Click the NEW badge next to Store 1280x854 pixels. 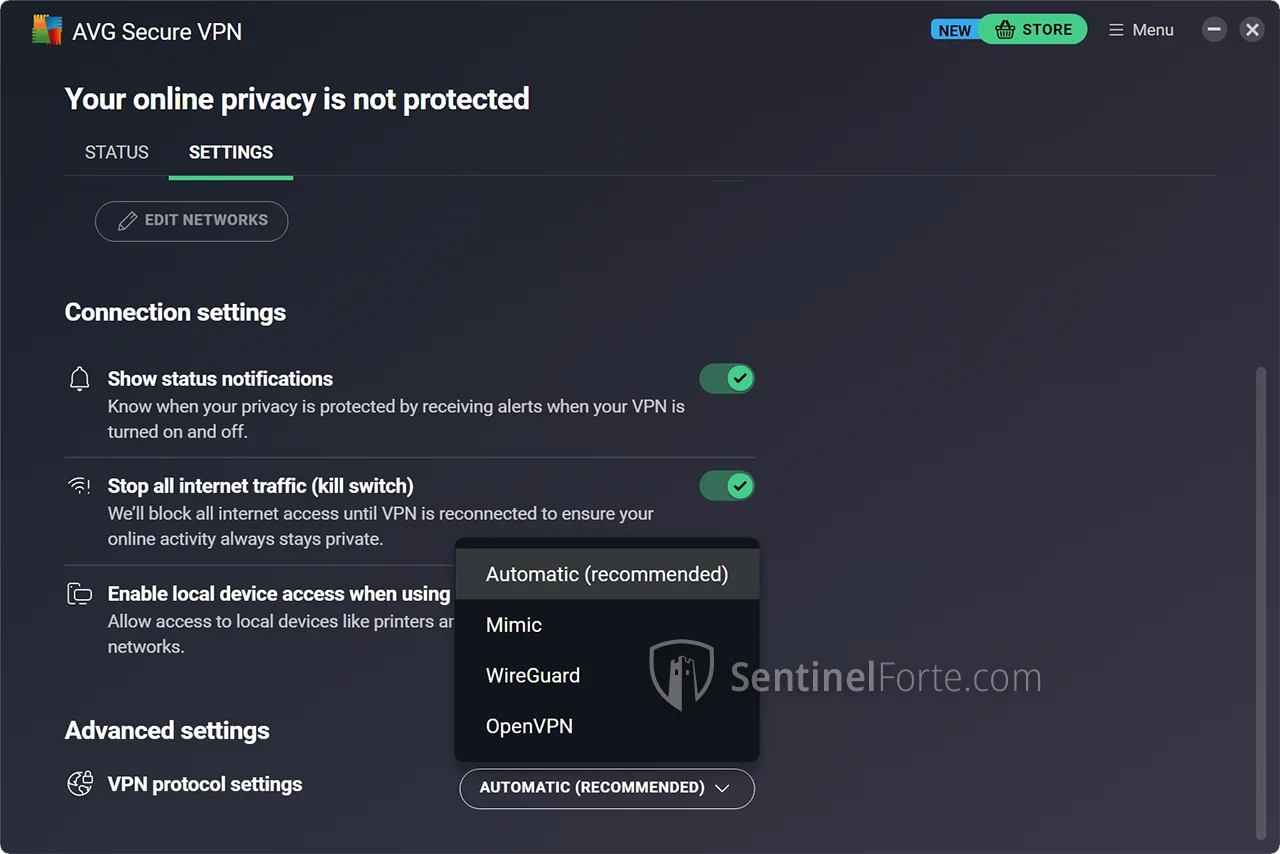tap(954, 30)
